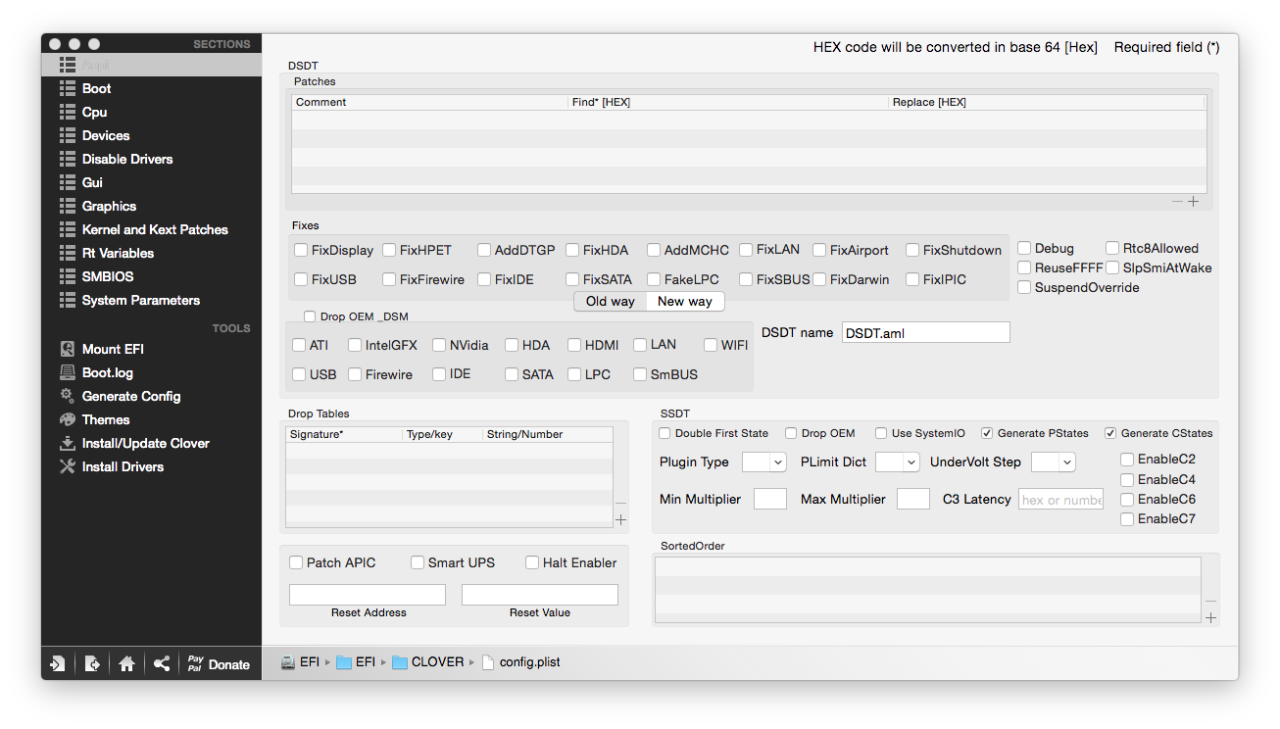Enable the Patch APIC checkbox
The image size is (1280, 729).
(296, 563)
